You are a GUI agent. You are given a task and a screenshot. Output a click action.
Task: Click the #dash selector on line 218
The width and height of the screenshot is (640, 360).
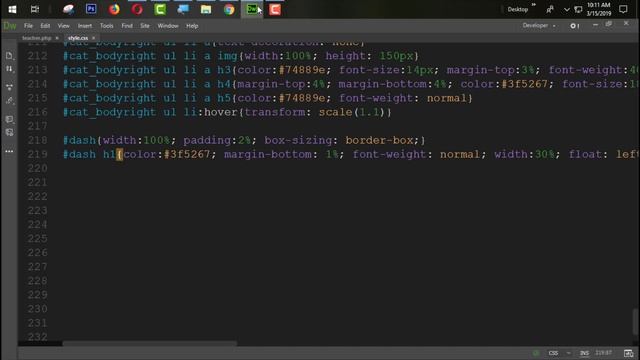click(x=79, y=140)
